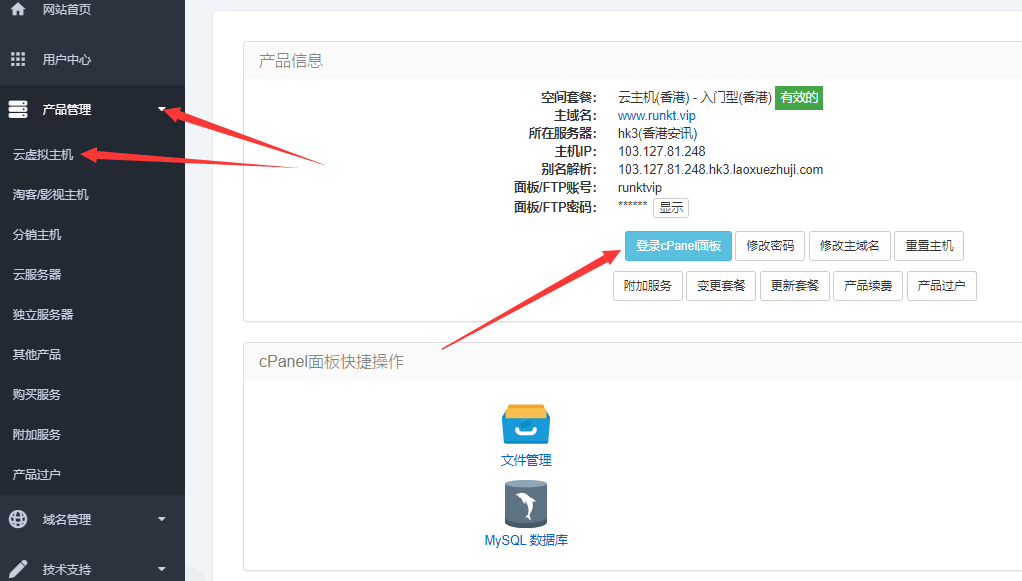Select the IP text 103.127.81.248

point(662,151)
